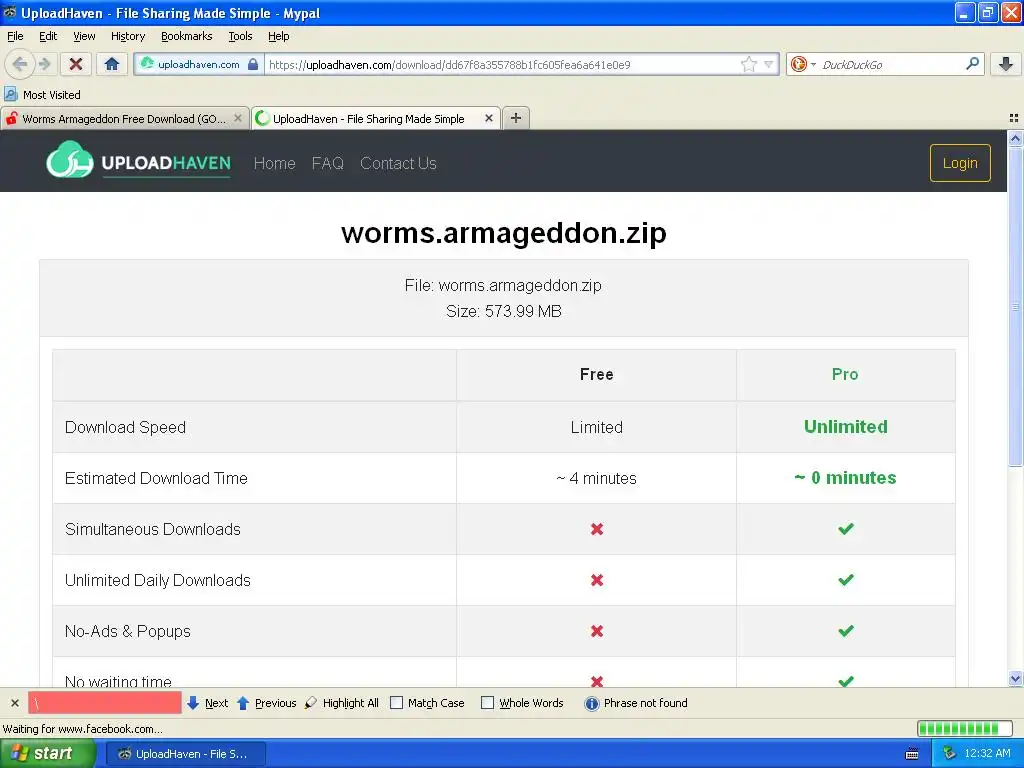Image resolution: width=1024 pixels, height=768 pixels.
Task: Open the Edit menu
Action: pos(48,36)
